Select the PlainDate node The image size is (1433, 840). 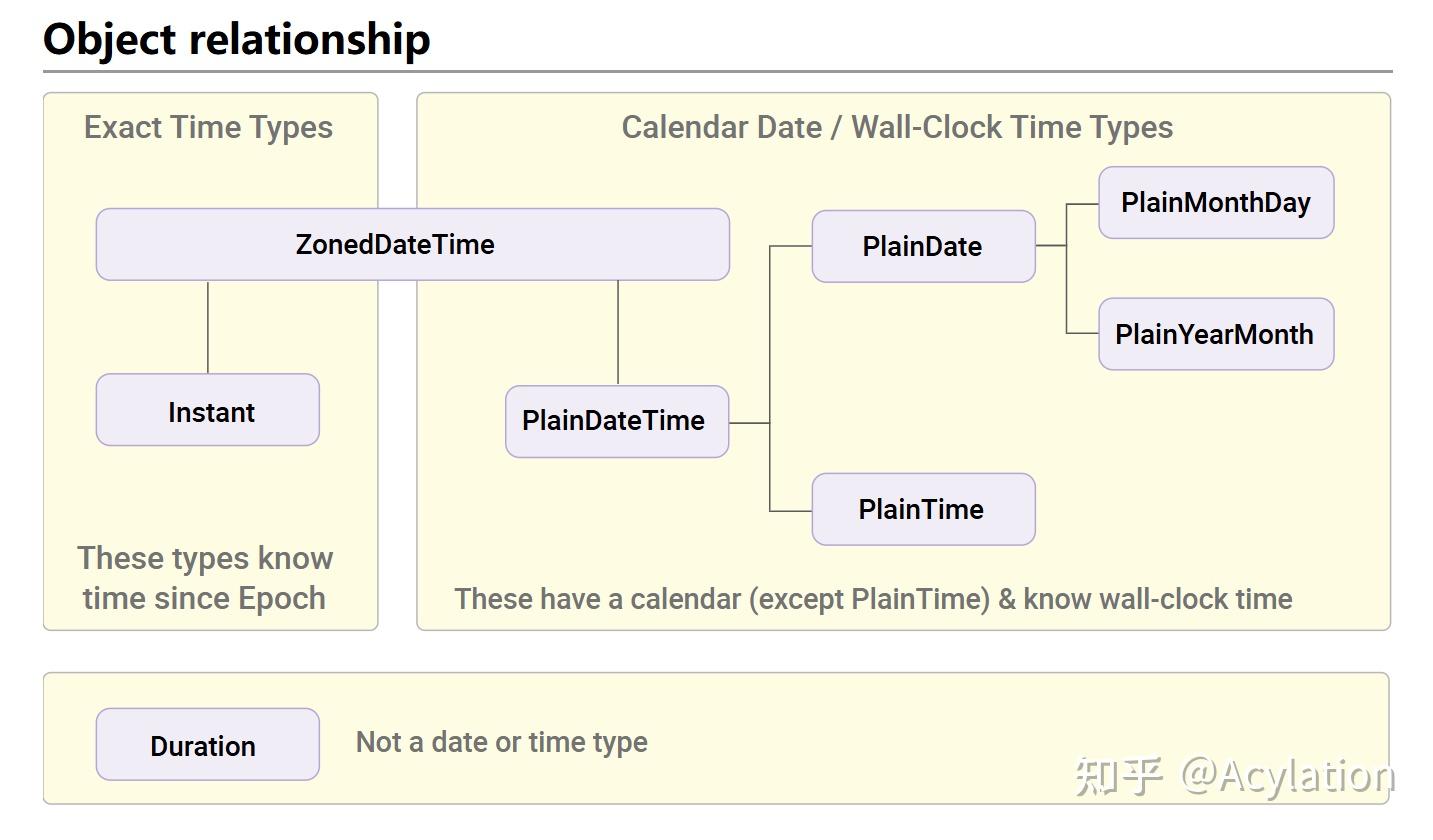(923, 246)
